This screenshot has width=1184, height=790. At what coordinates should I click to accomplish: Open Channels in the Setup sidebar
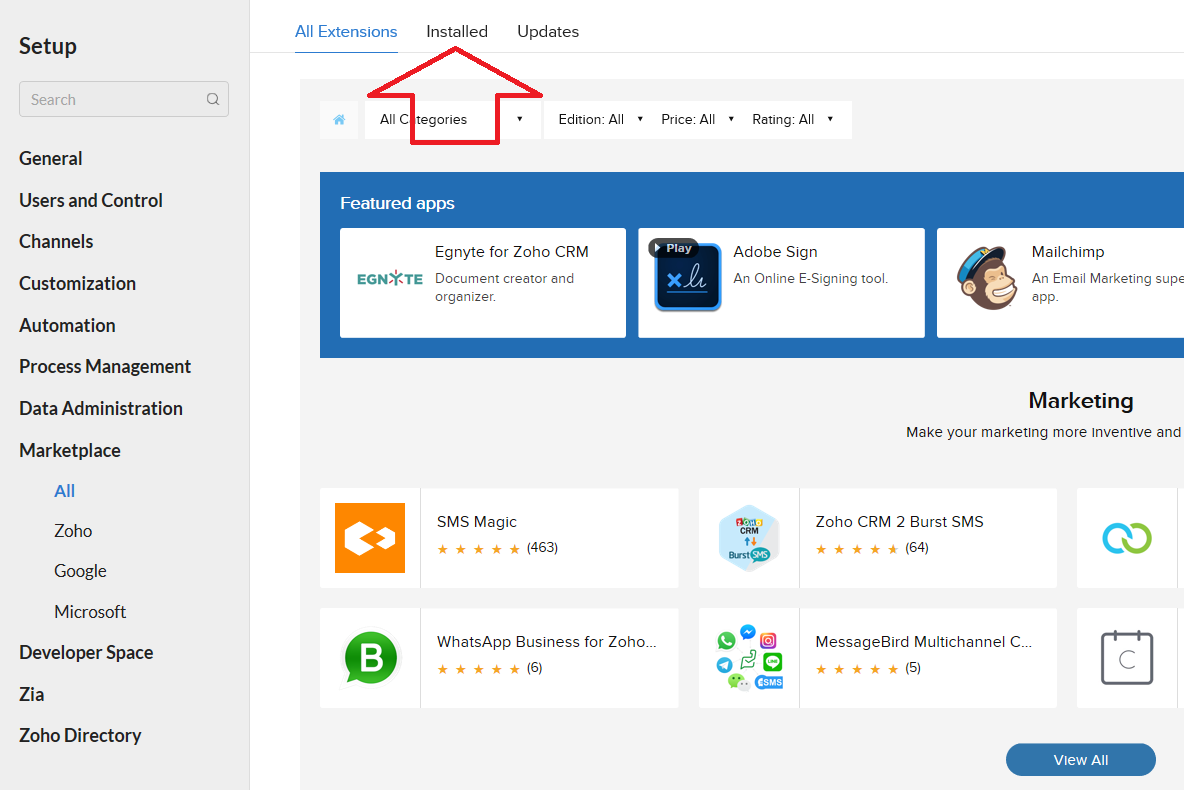pyautogui.click(x=56, y=242)
